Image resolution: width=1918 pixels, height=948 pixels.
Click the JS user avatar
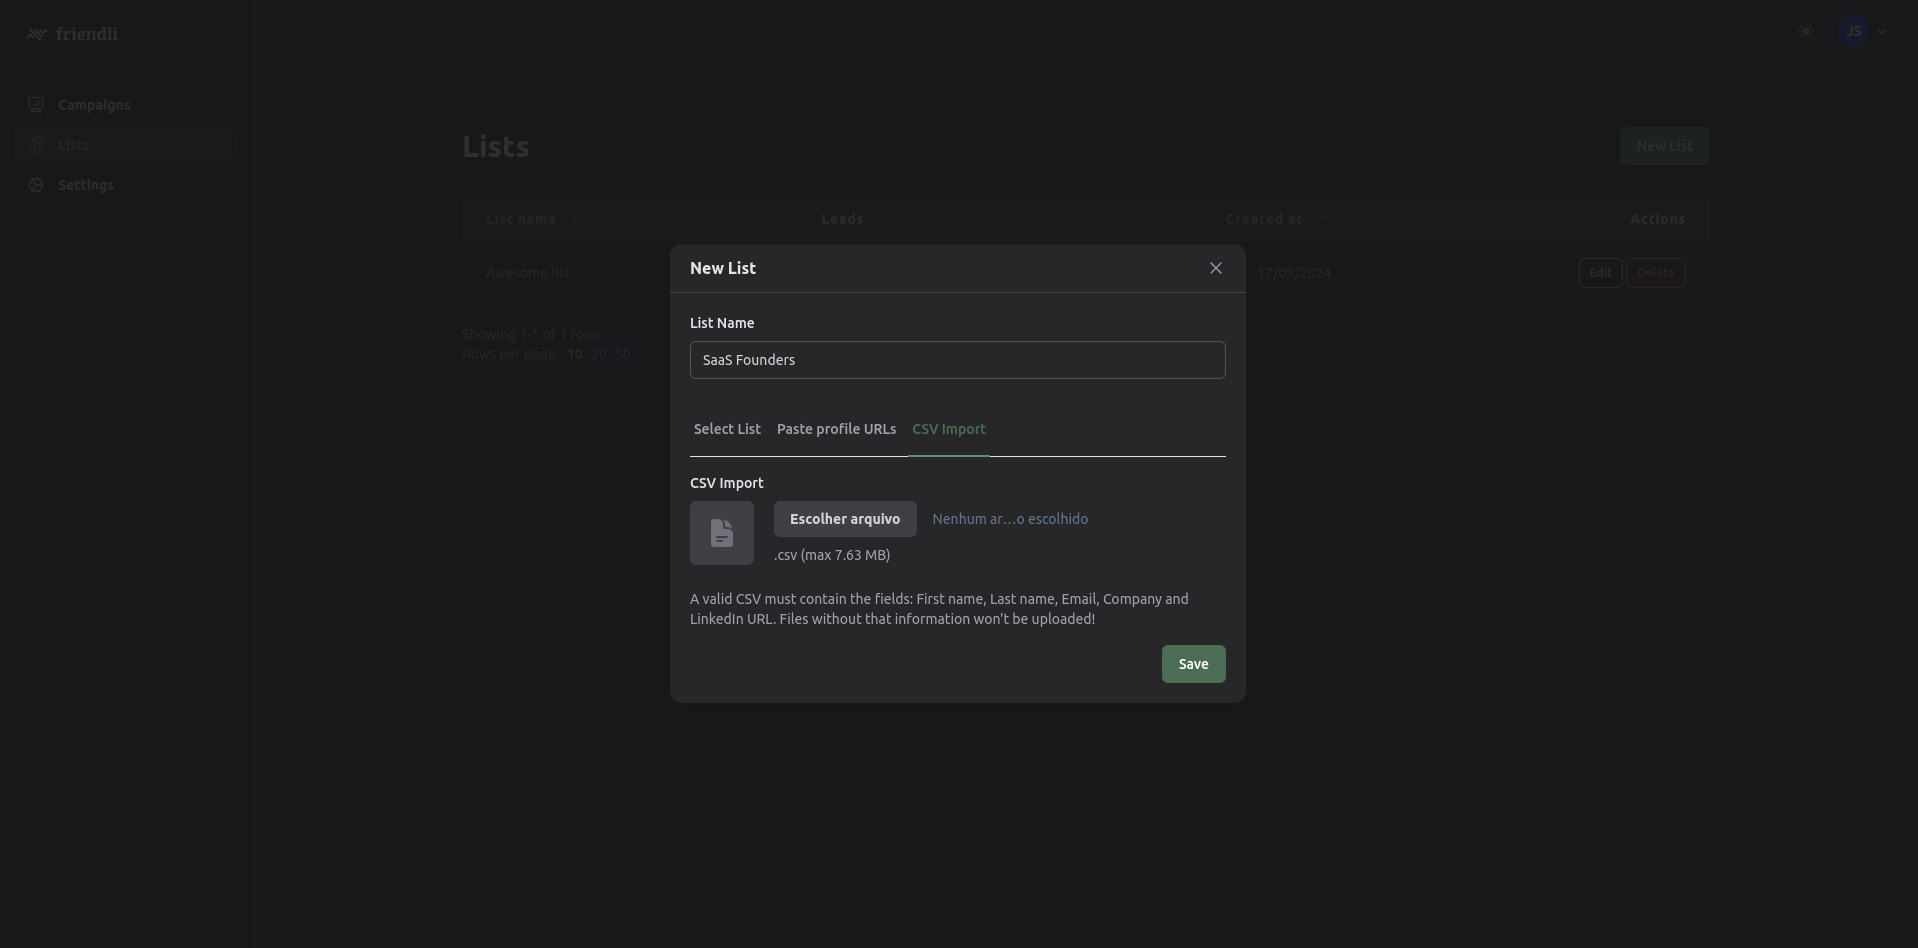1853,32
